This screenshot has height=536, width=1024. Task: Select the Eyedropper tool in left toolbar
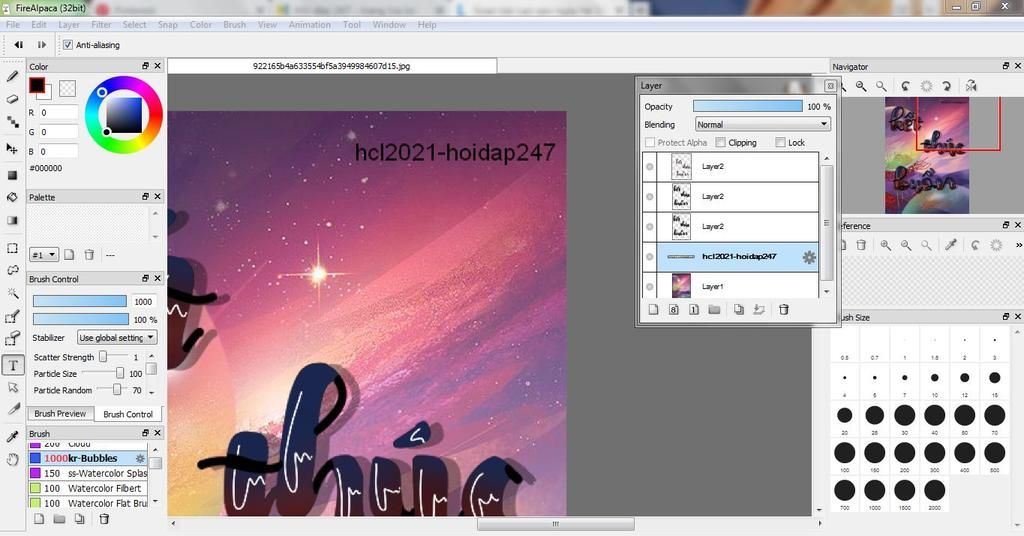pos(12,436)
